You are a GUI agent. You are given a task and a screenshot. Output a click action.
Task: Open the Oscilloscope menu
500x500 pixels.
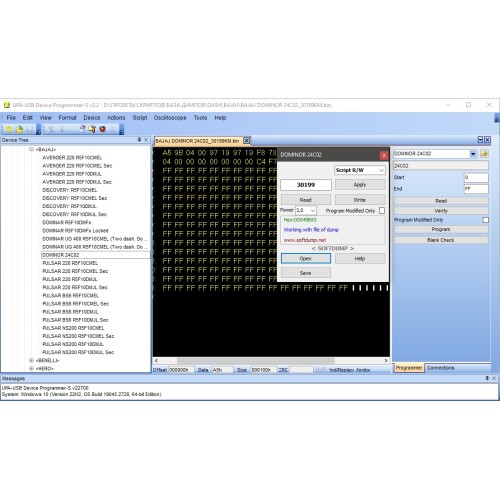(170, 118)
